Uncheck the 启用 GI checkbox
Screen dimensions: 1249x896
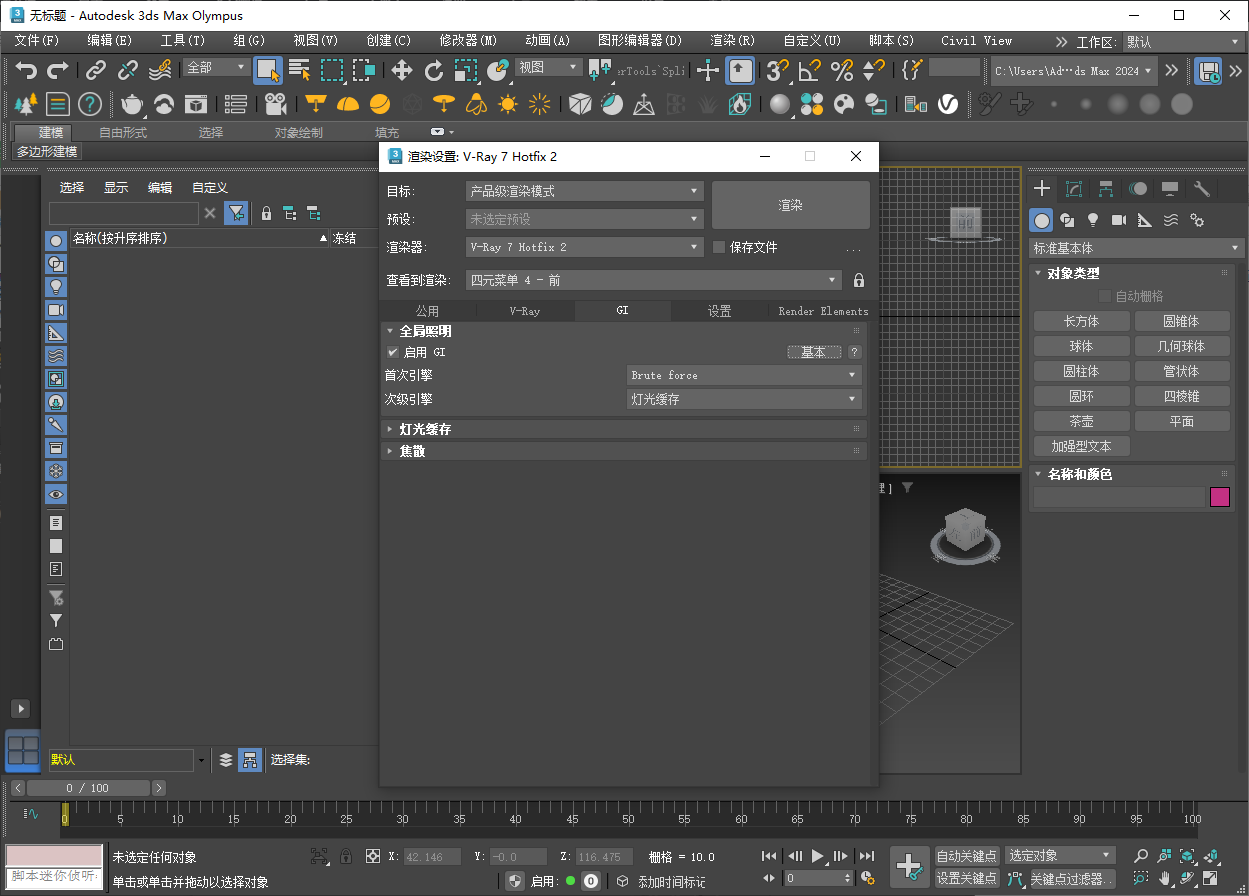(x=393, y=352)
